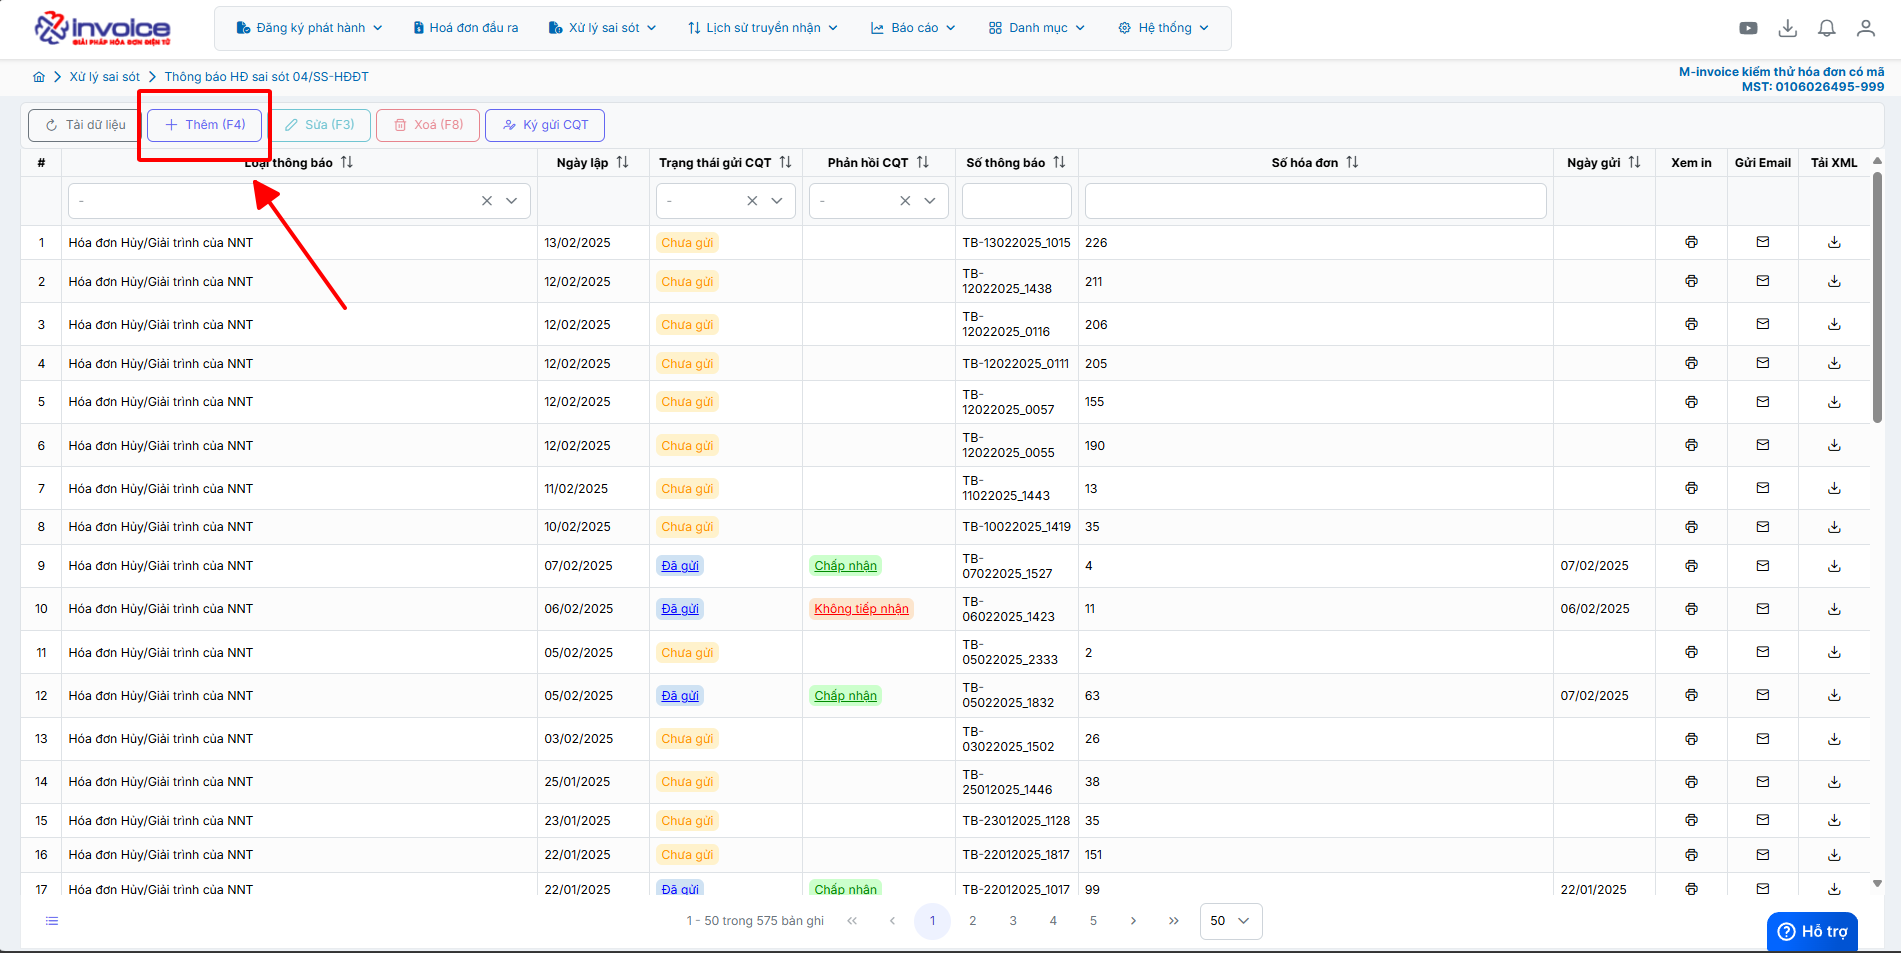Expand the Lịch sử truyền nhận menu
The width and height of the screenshot is (1901, 953).
763,28
